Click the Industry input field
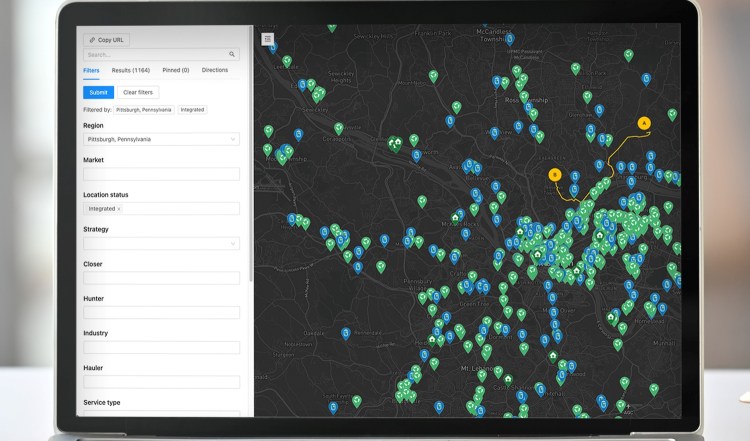 click(161, 347)
